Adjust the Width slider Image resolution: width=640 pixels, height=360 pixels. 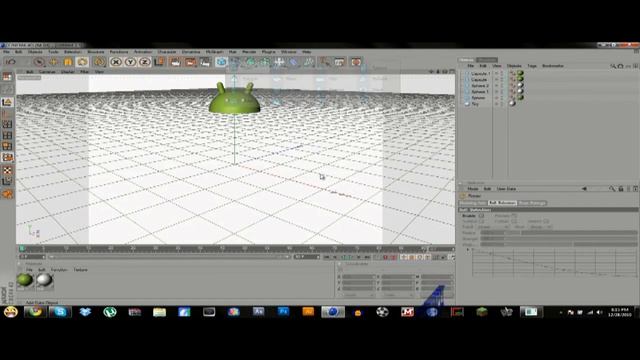[x=558, y=244]
